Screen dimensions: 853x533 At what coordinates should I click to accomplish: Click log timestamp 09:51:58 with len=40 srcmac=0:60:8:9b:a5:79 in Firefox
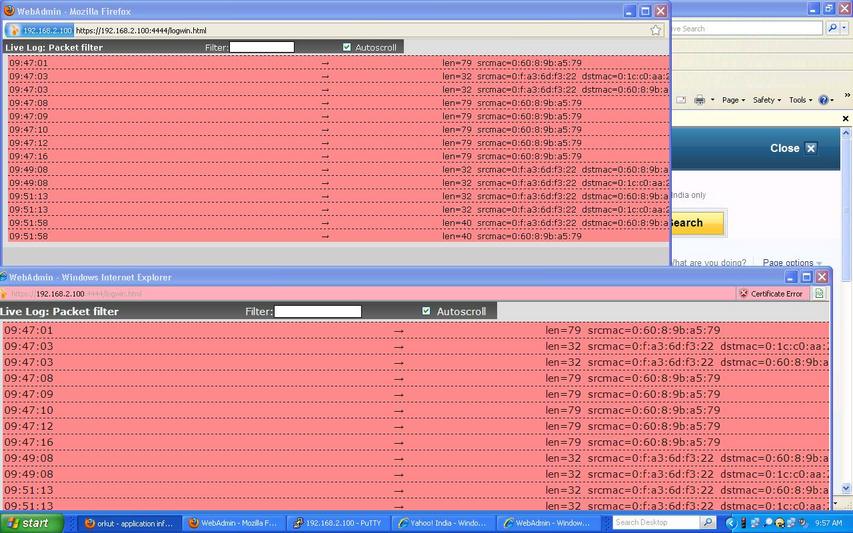pos(29,236)
